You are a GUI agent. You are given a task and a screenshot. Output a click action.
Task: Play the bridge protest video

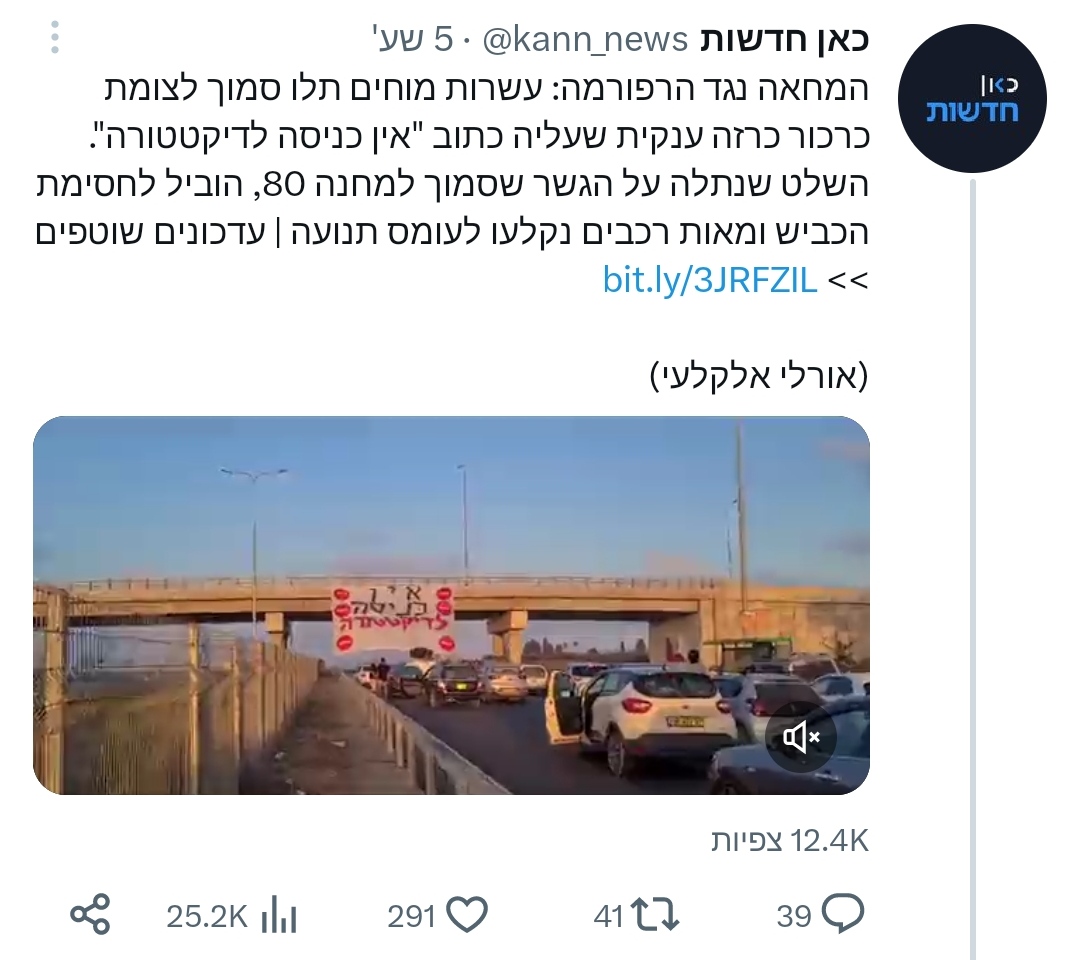(451, 605)
